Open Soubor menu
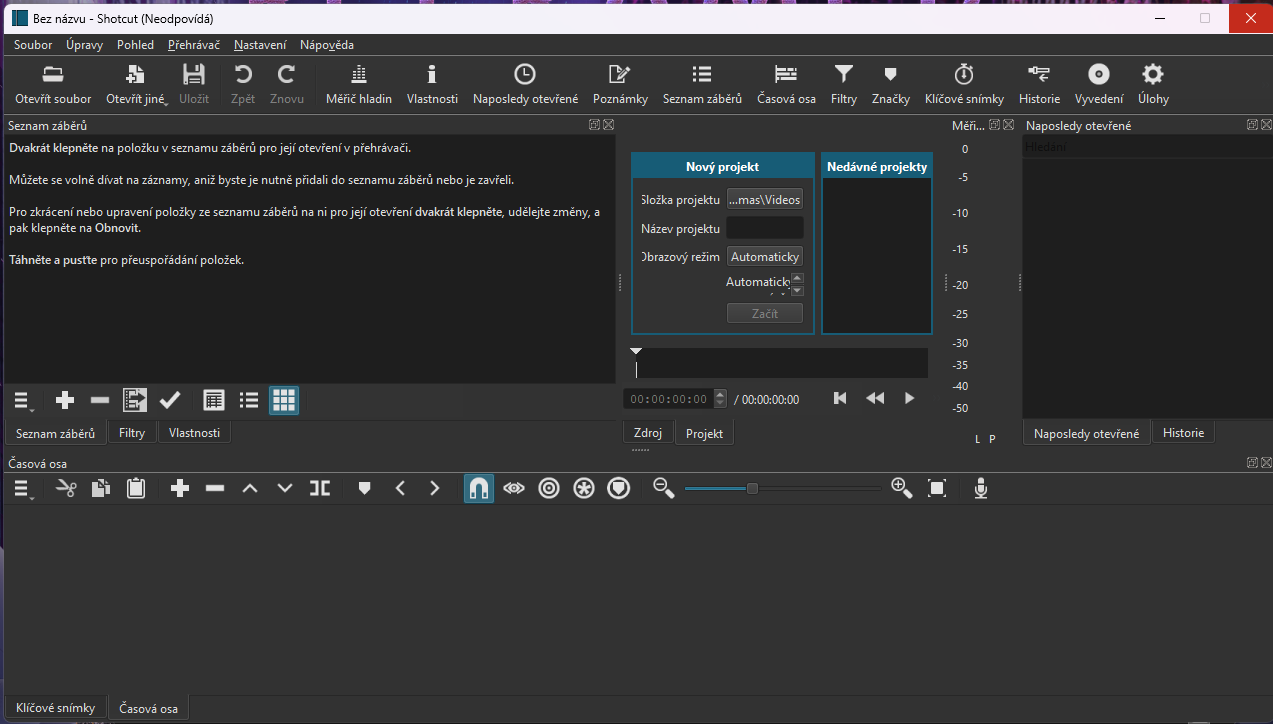 click(x=33, y=45)
